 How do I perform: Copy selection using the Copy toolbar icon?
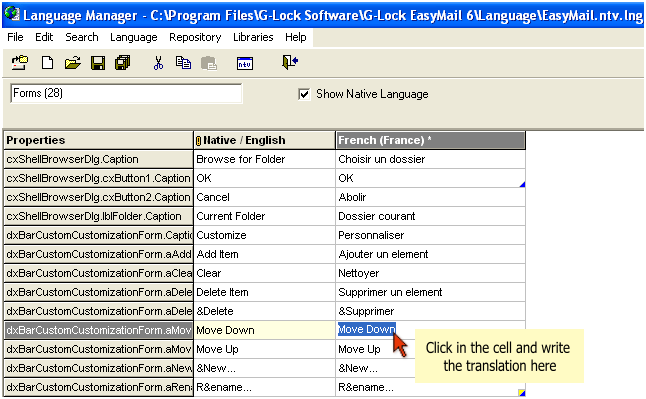click(x=183, y=63)
